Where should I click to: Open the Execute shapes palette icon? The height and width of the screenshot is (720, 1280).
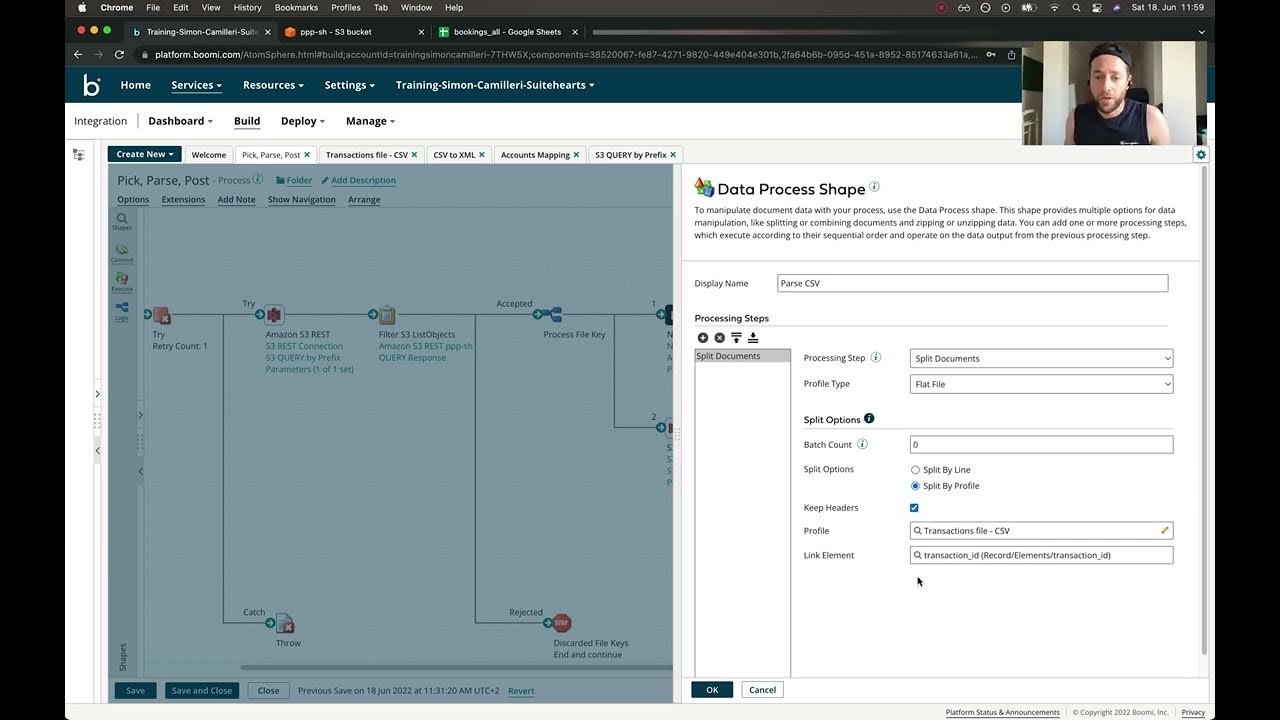[122, 281]
